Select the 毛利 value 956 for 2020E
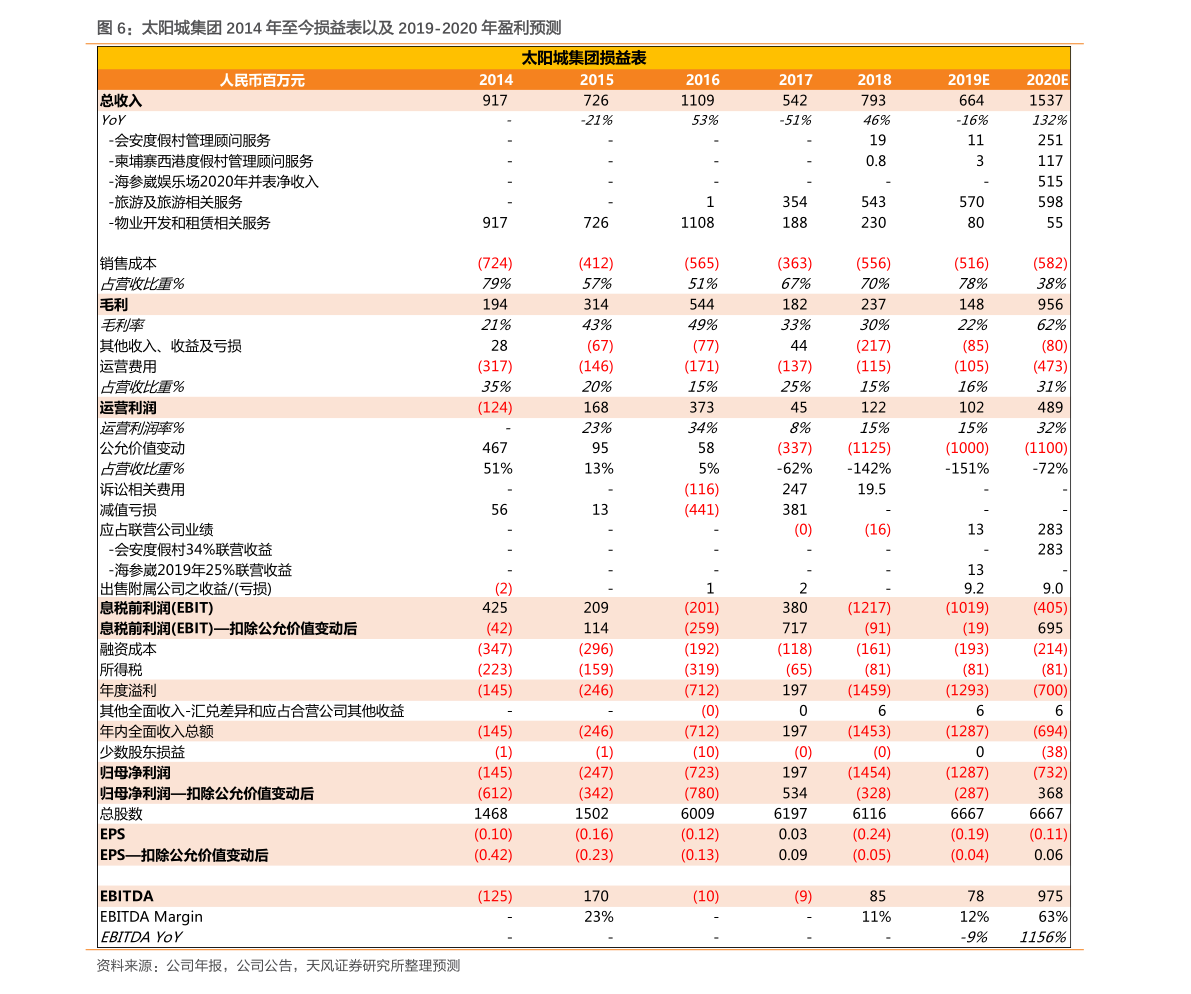The width and height of the screenshot is (1191, 994). click(1050, 305)
